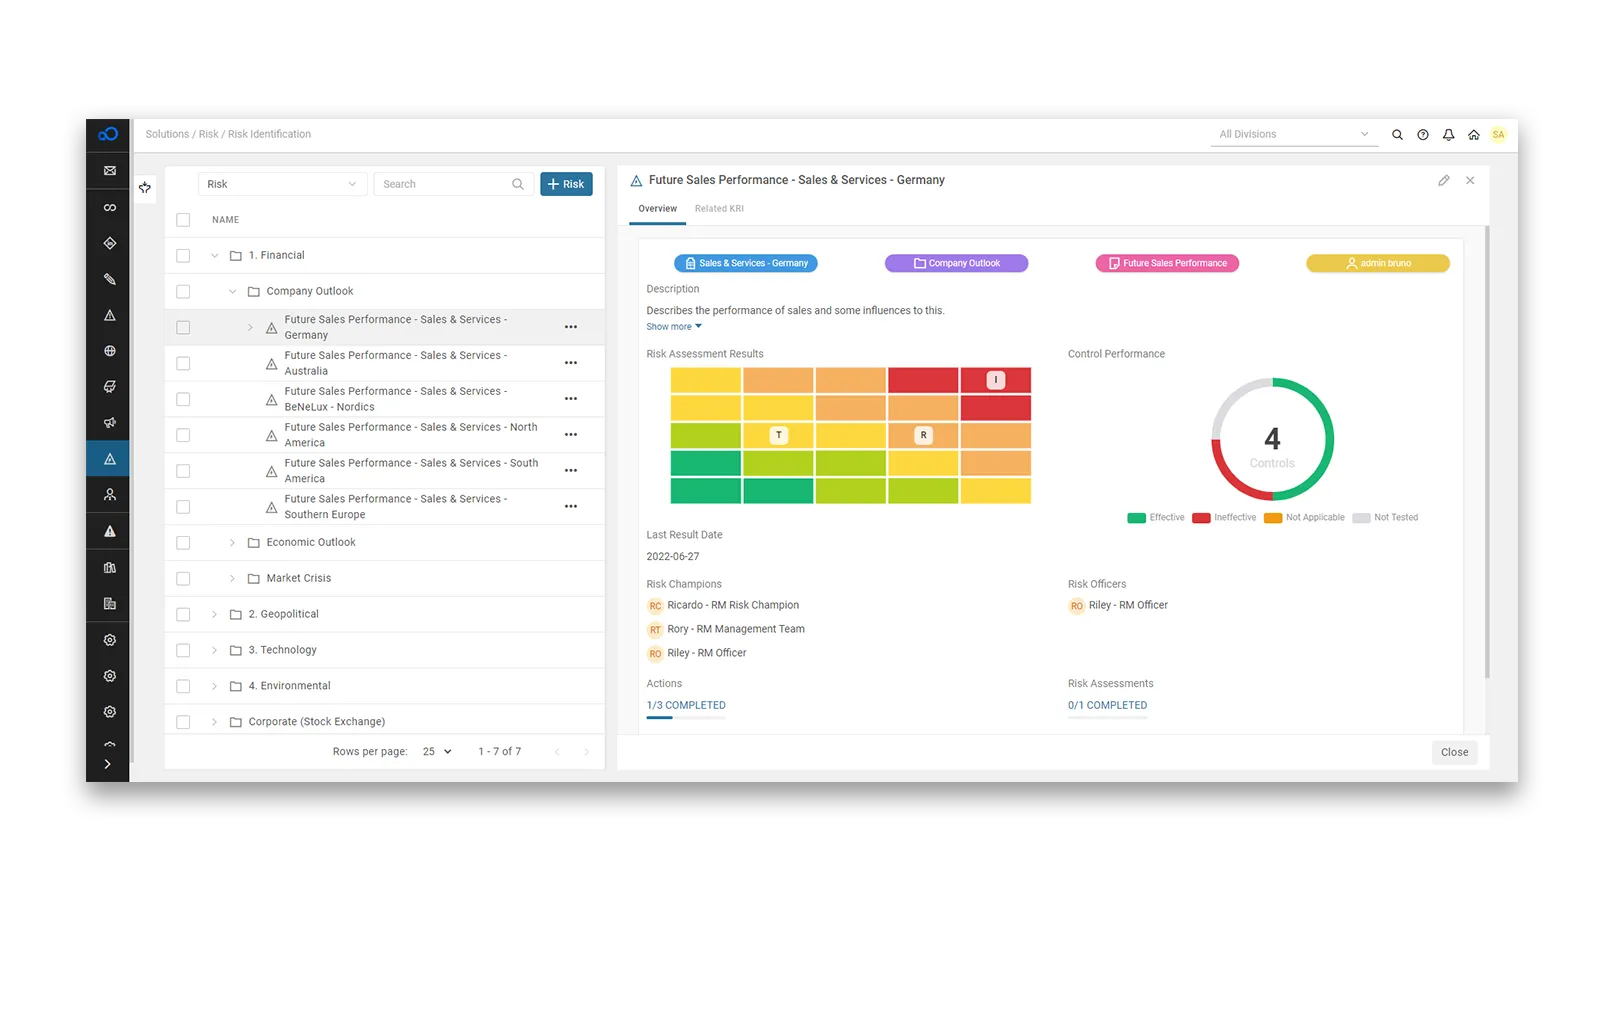
Task: Click the globe icon in sidebar
Action: [110, 351]
